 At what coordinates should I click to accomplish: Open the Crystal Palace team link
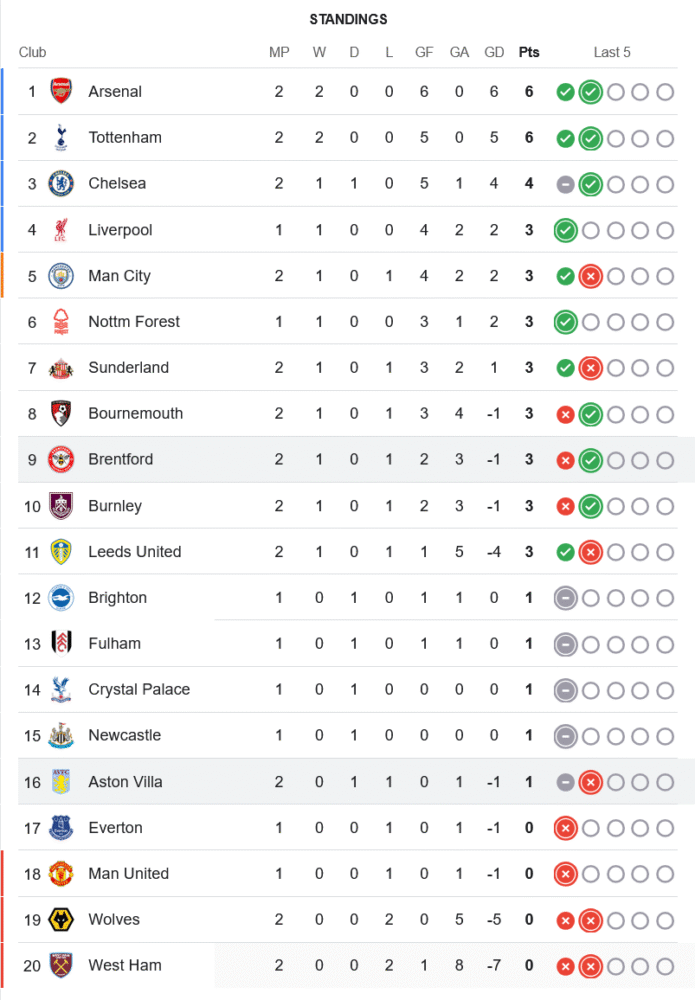tap(139, 689)
